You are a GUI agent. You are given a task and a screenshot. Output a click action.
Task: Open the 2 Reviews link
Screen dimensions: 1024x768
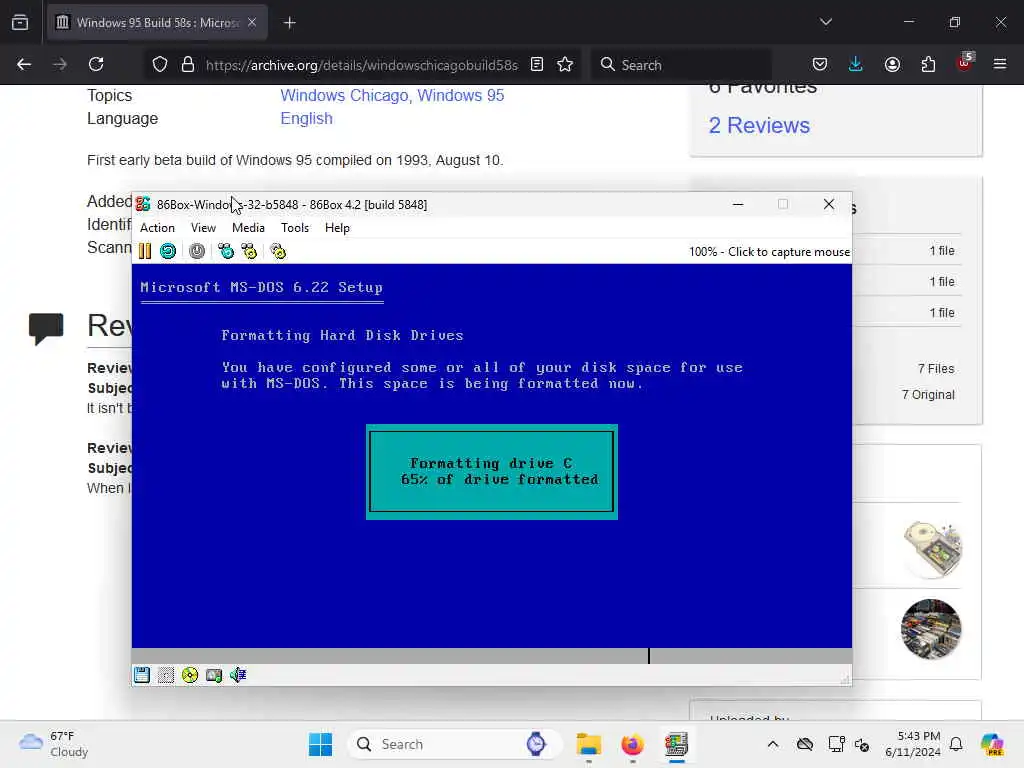(x=759, y=125)
